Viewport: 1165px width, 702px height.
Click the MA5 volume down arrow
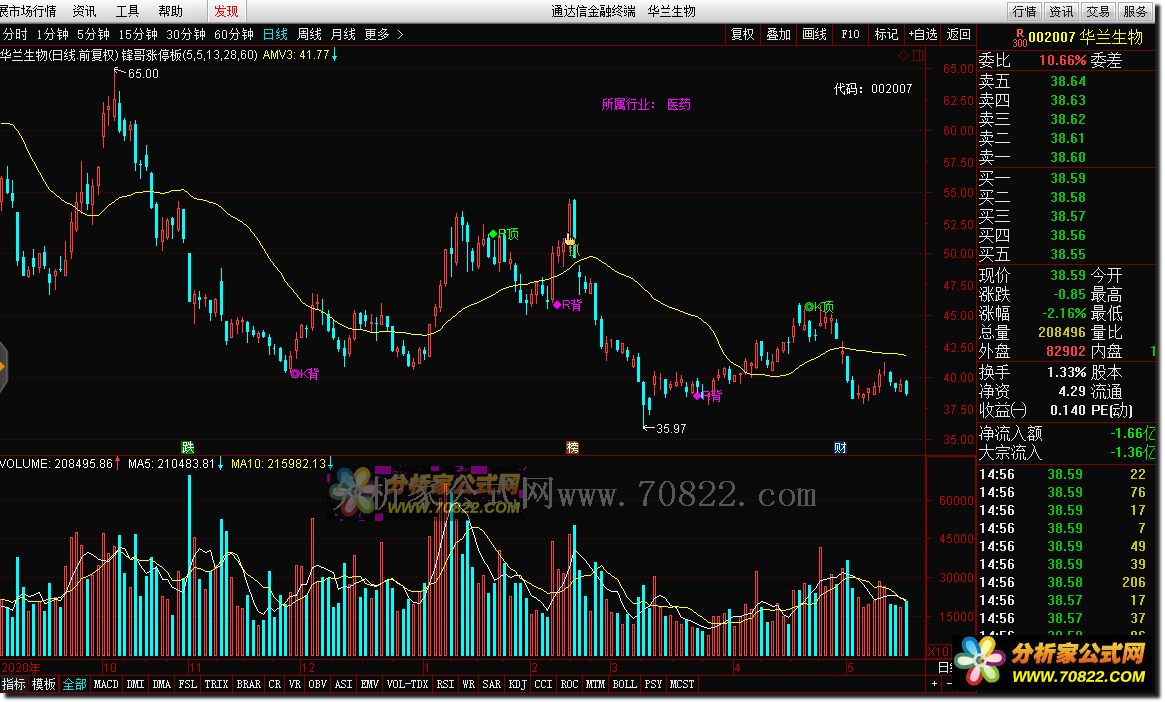click(221, 464)
